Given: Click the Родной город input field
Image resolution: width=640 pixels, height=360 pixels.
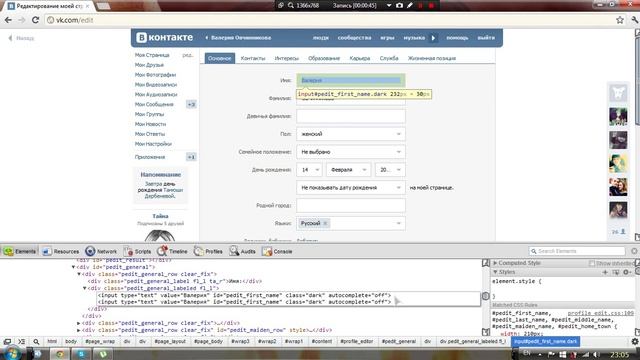Looking at the screenshot, I should point(351,205).
